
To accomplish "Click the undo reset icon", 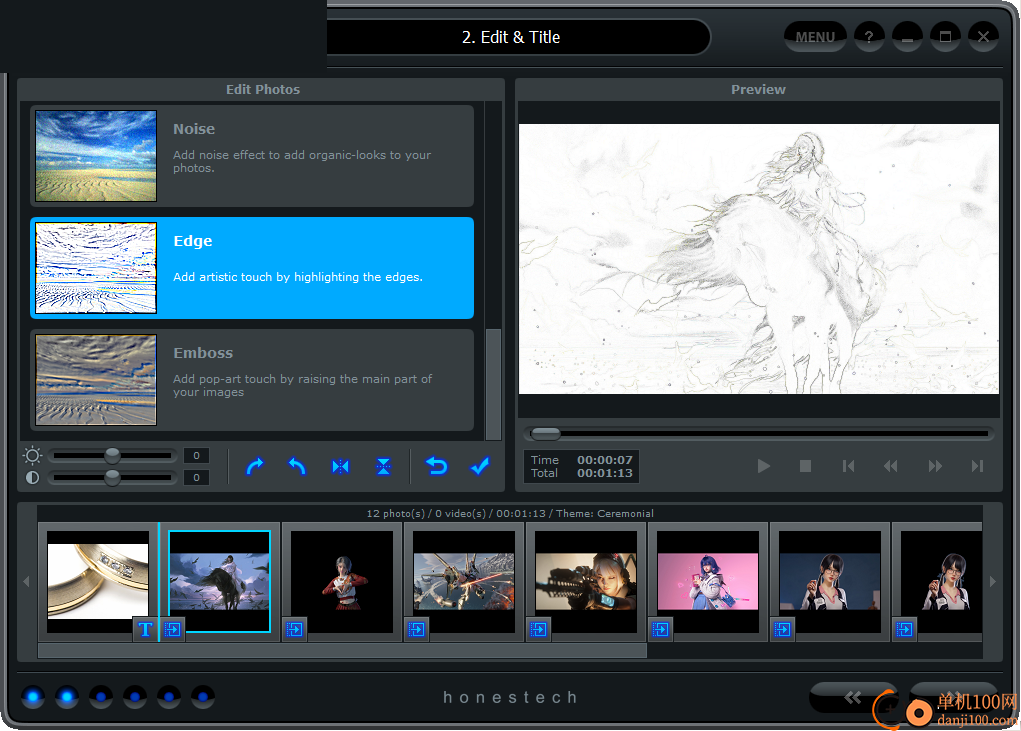I will (x=436, y=466).
